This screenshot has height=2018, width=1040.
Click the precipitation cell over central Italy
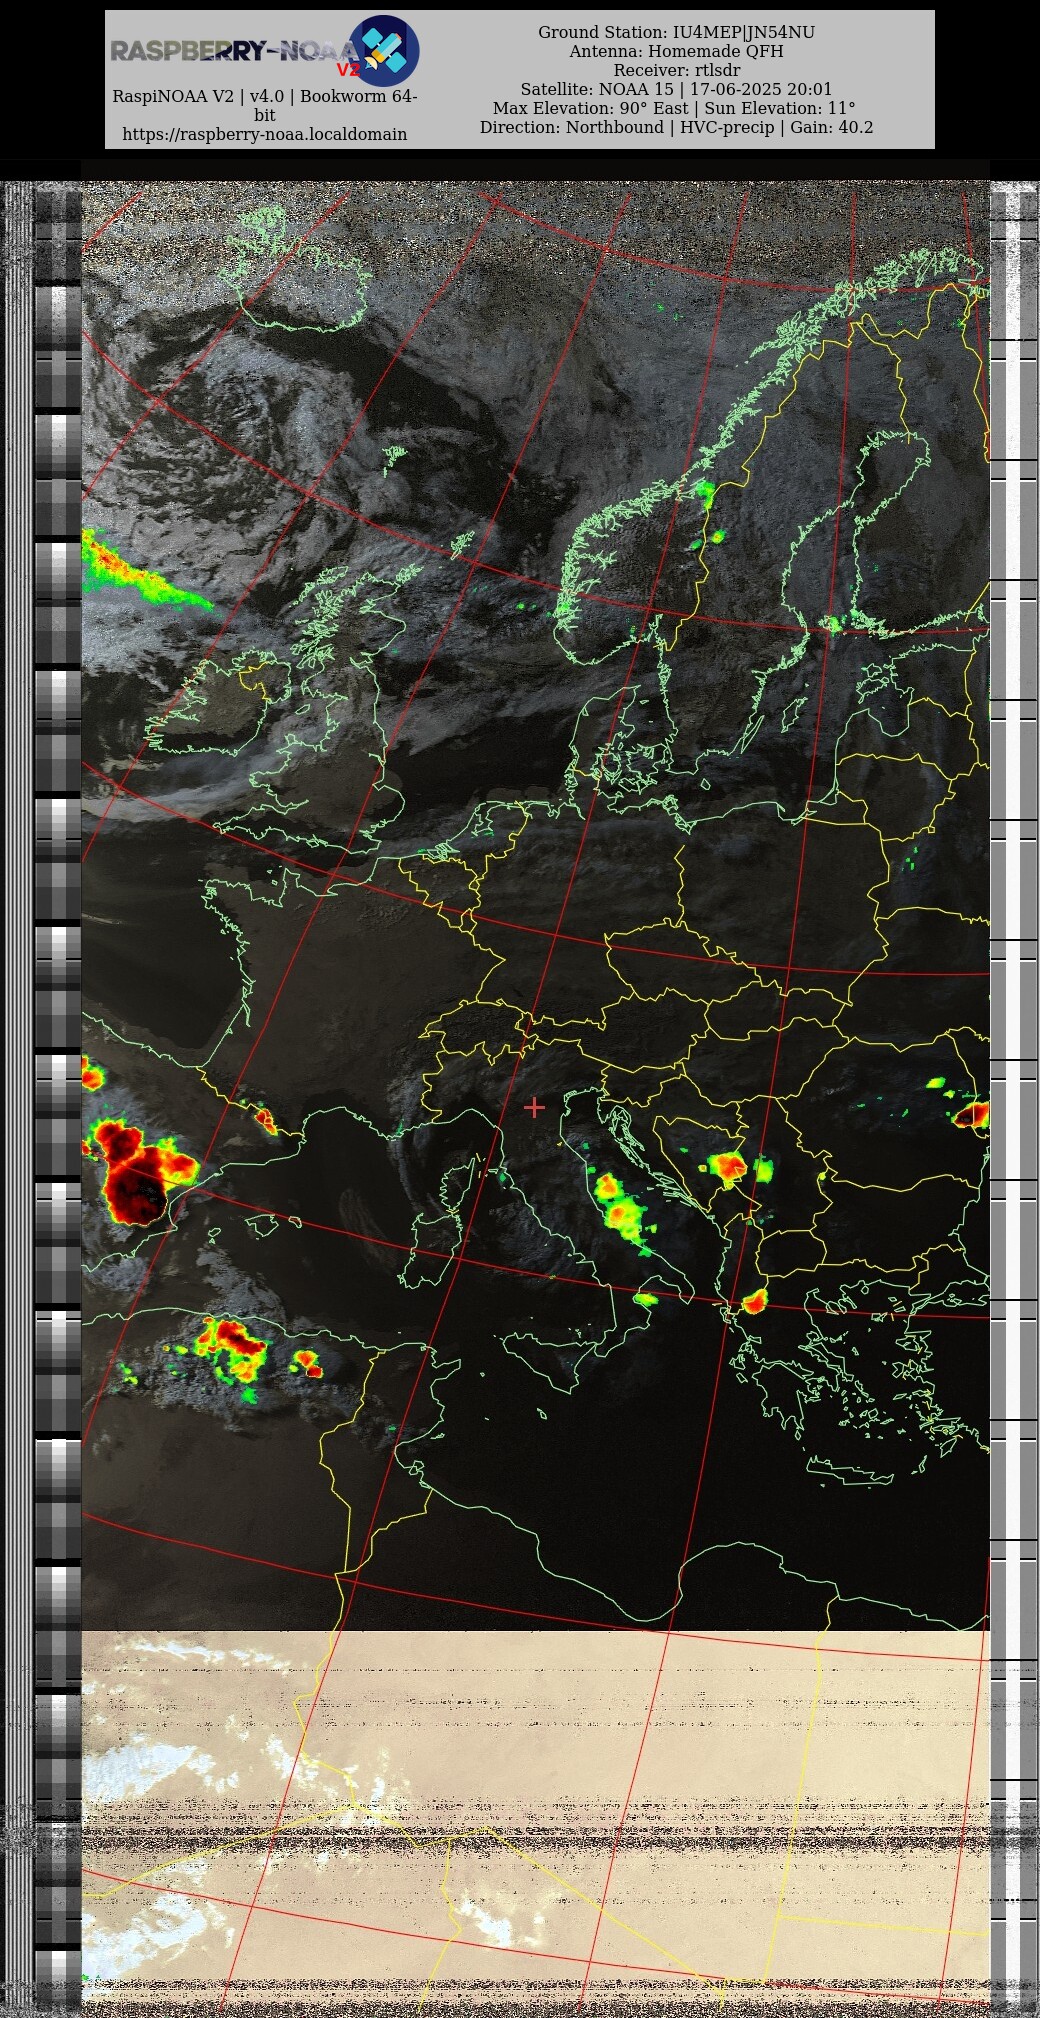(x=620, y=1210)
